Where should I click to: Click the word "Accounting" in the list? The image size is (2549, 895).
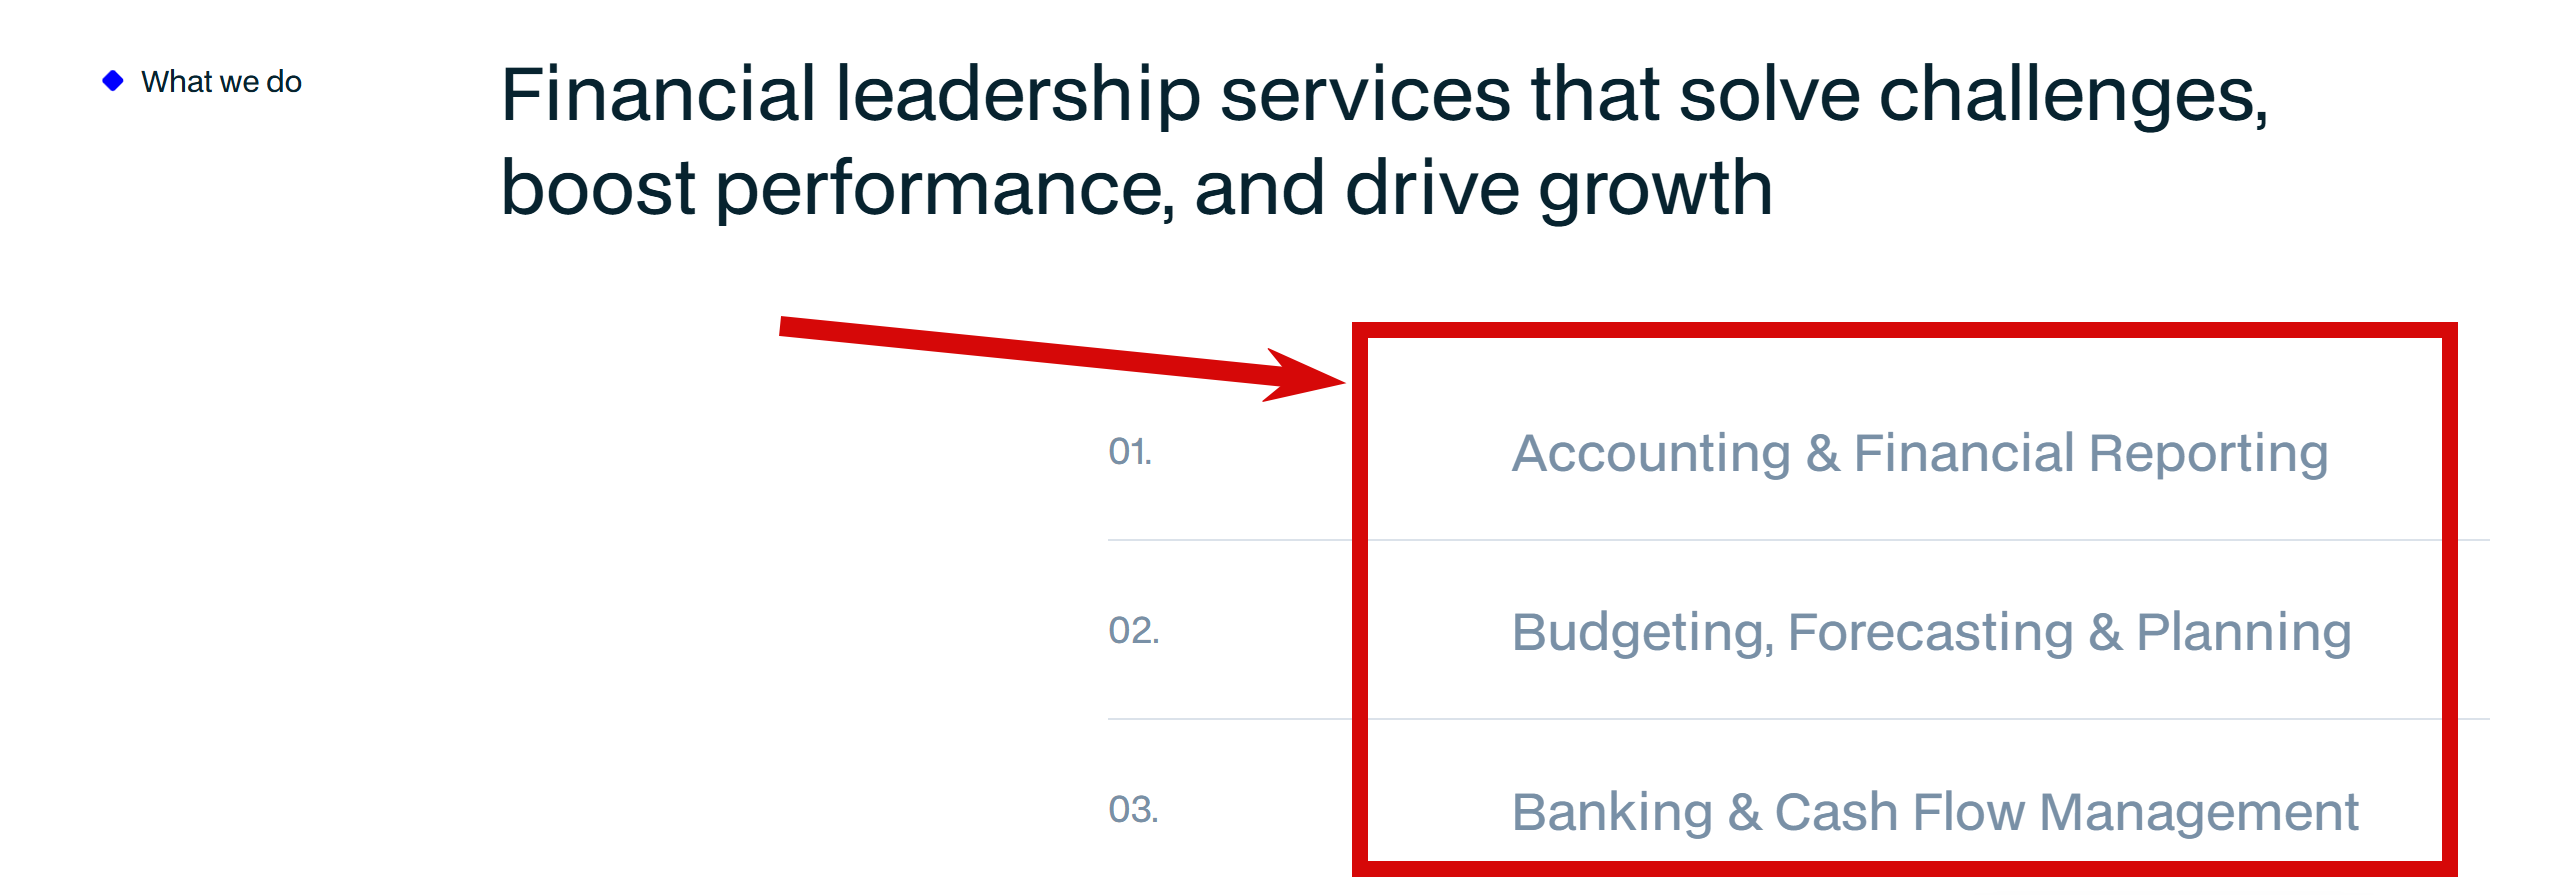pos(1651,455)
